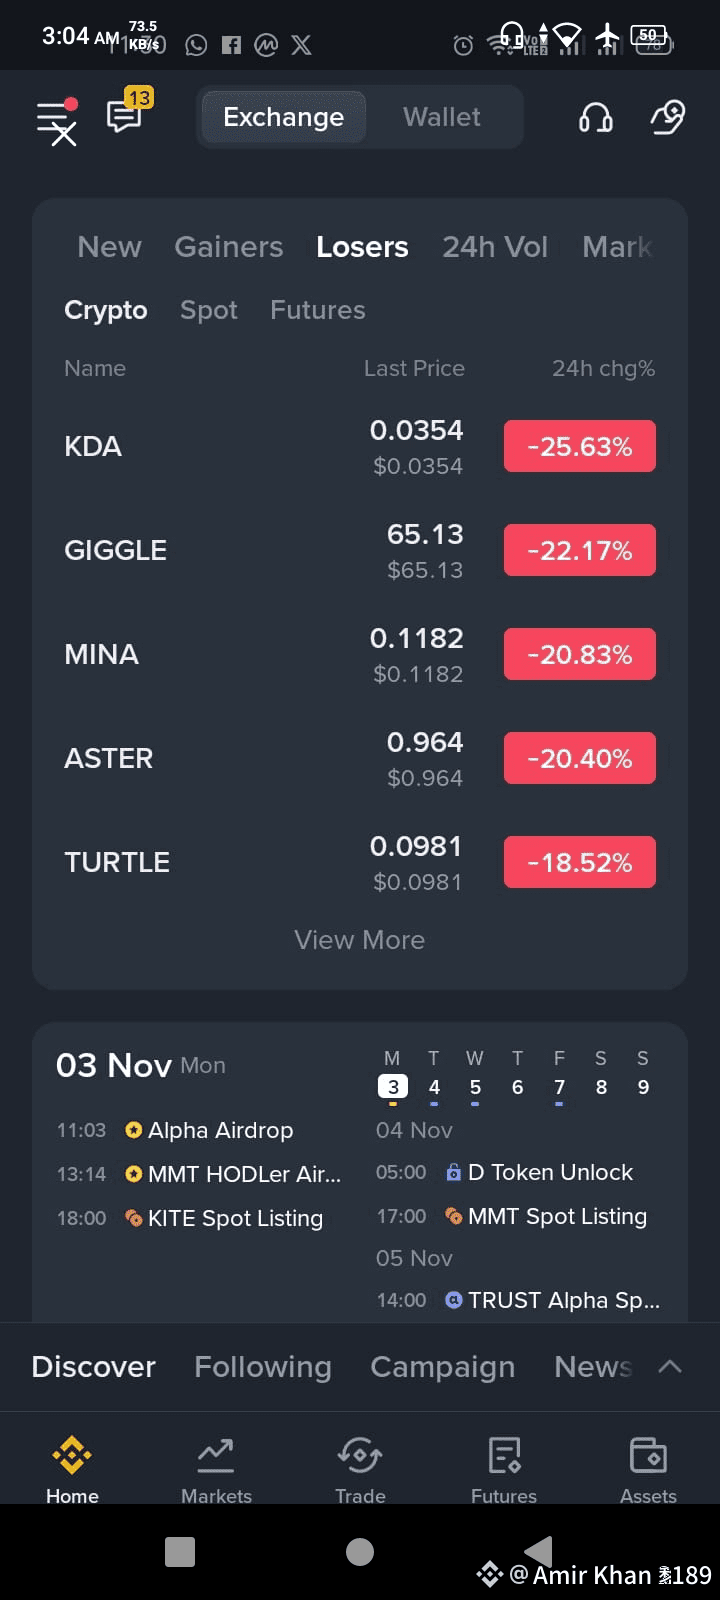Open the messages icon with badge 13

(128, 112)
